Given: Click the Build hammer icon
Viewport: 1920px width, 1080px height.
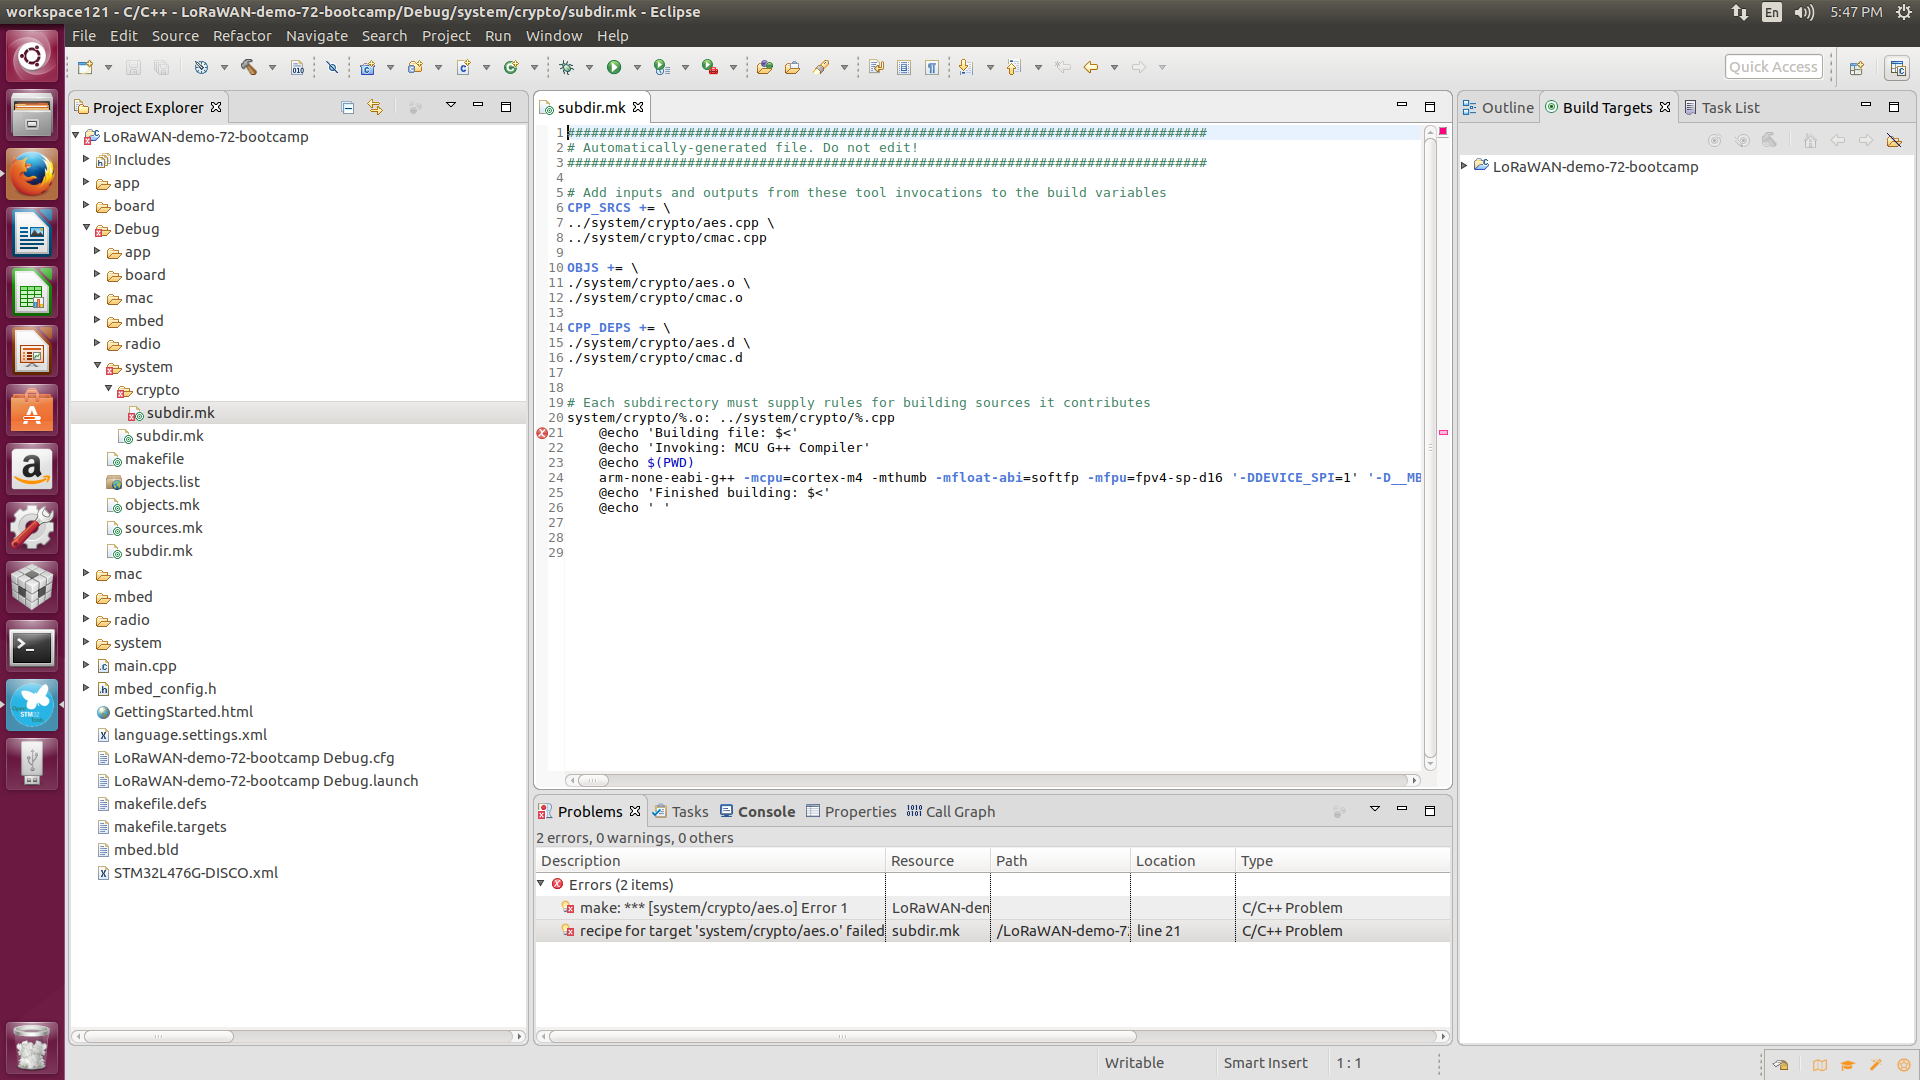Looking at the screenshot, I should tap(248, 67).
